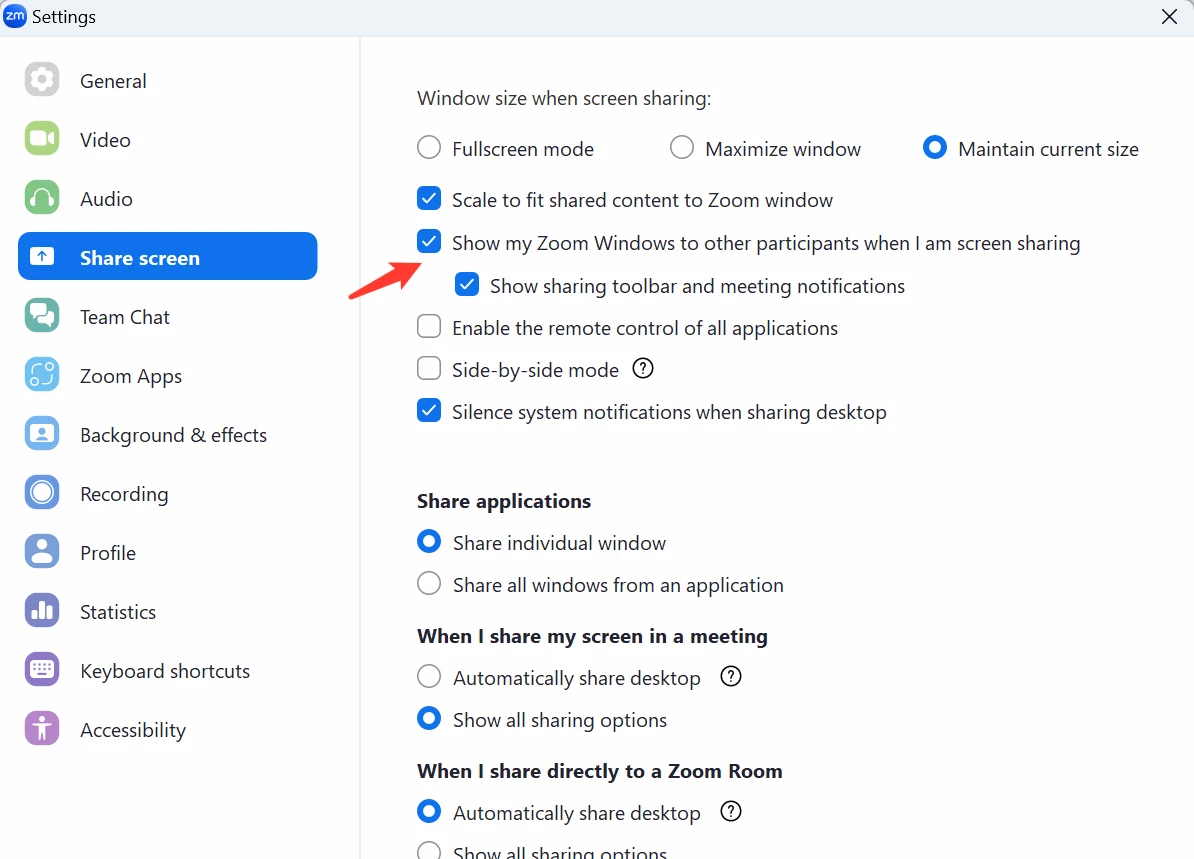The image size is (1194, 859).
Task: Choose Share all windows from an application
Action: click(429, 583)
